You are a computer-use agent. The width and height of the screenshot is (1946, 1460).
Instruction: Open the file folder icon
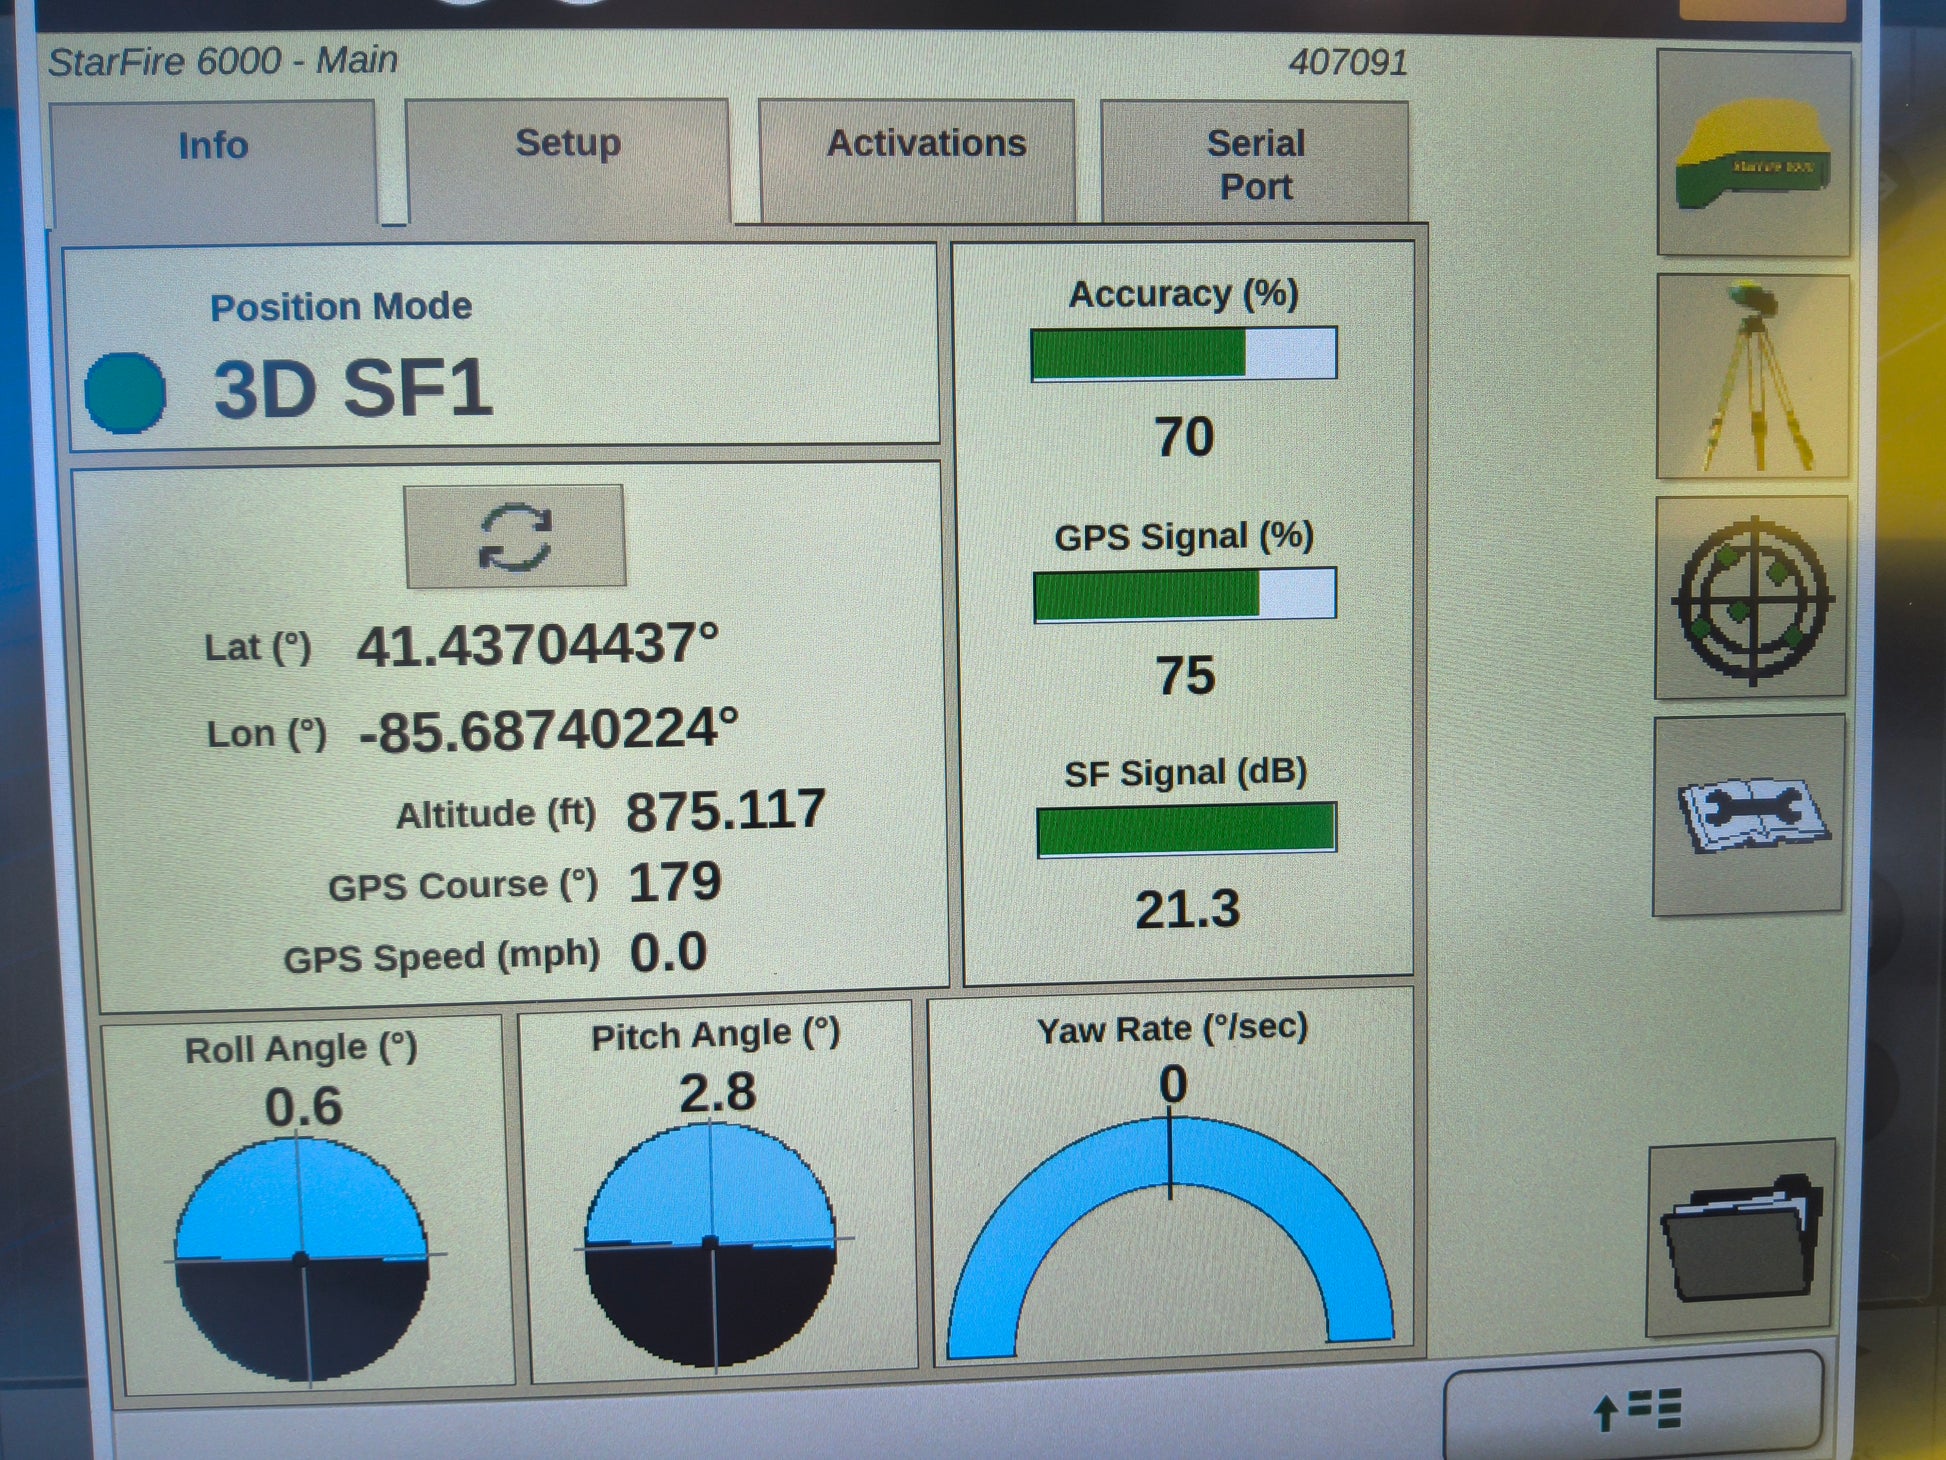click(x=1741, y=1238)
